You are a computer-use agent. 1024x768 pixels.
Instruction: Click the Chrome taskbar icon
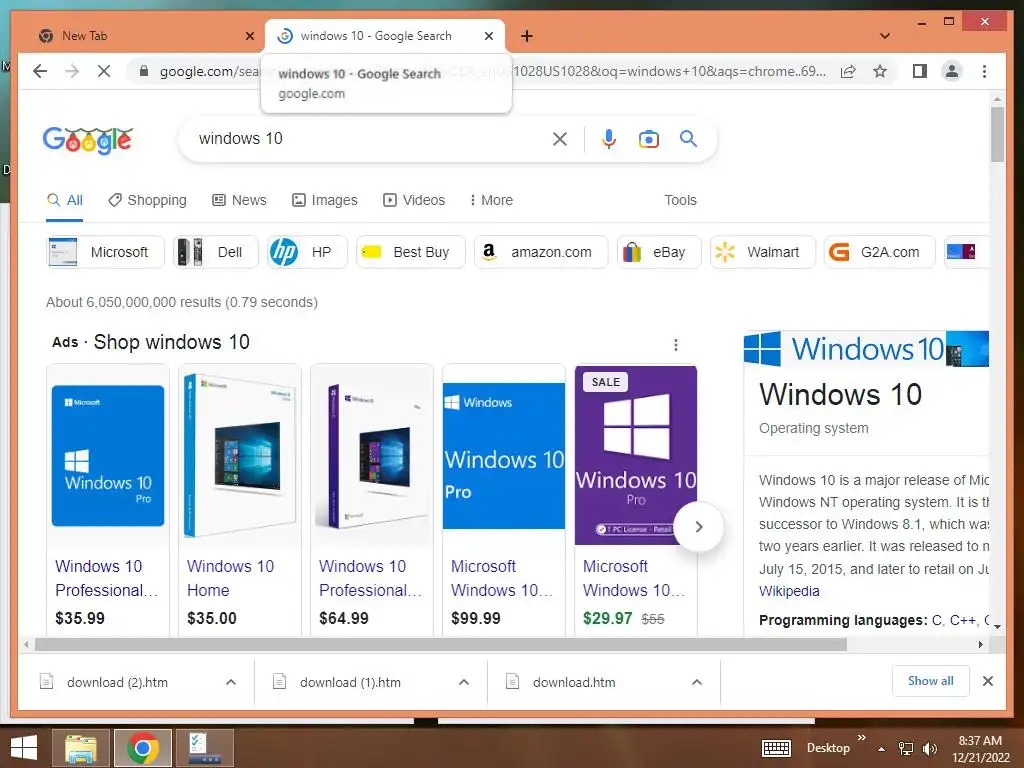click(143, 747)
